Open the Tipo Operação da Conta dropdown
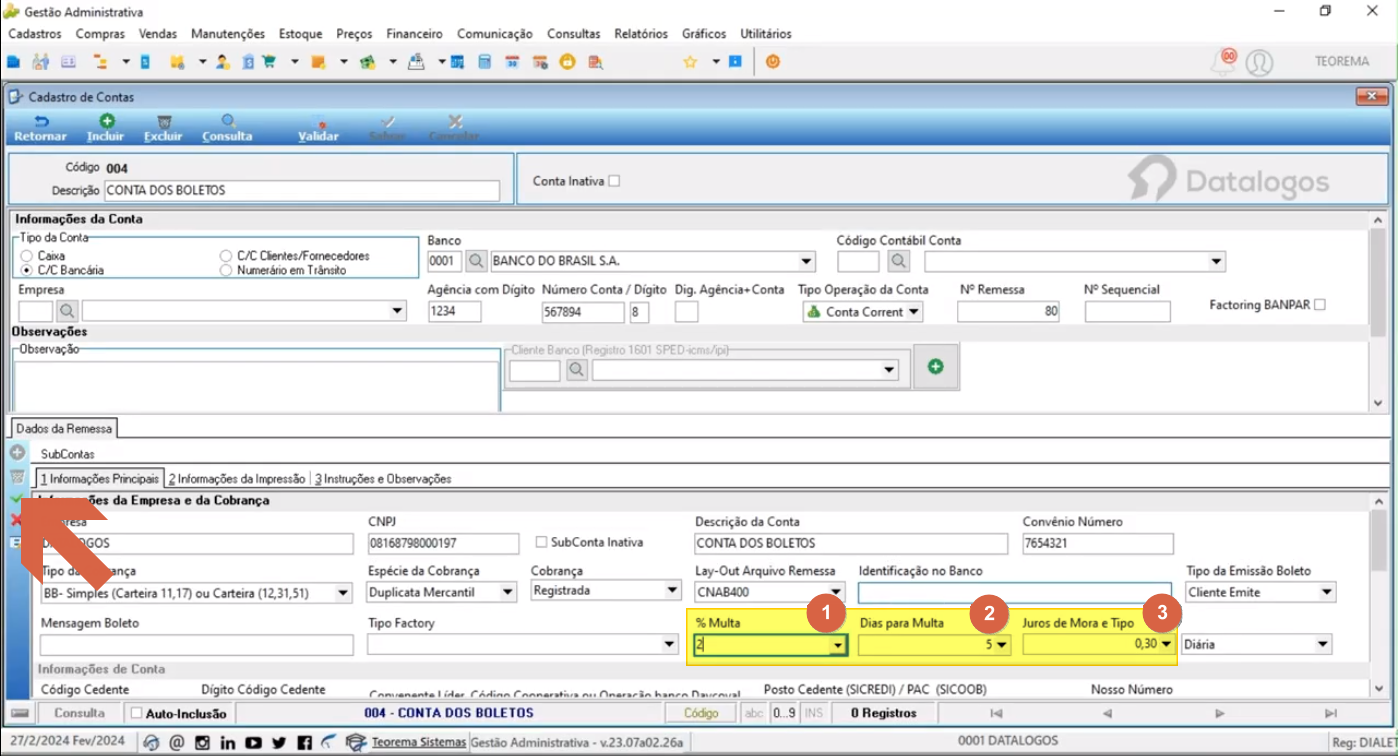 (x=913, y=312)
